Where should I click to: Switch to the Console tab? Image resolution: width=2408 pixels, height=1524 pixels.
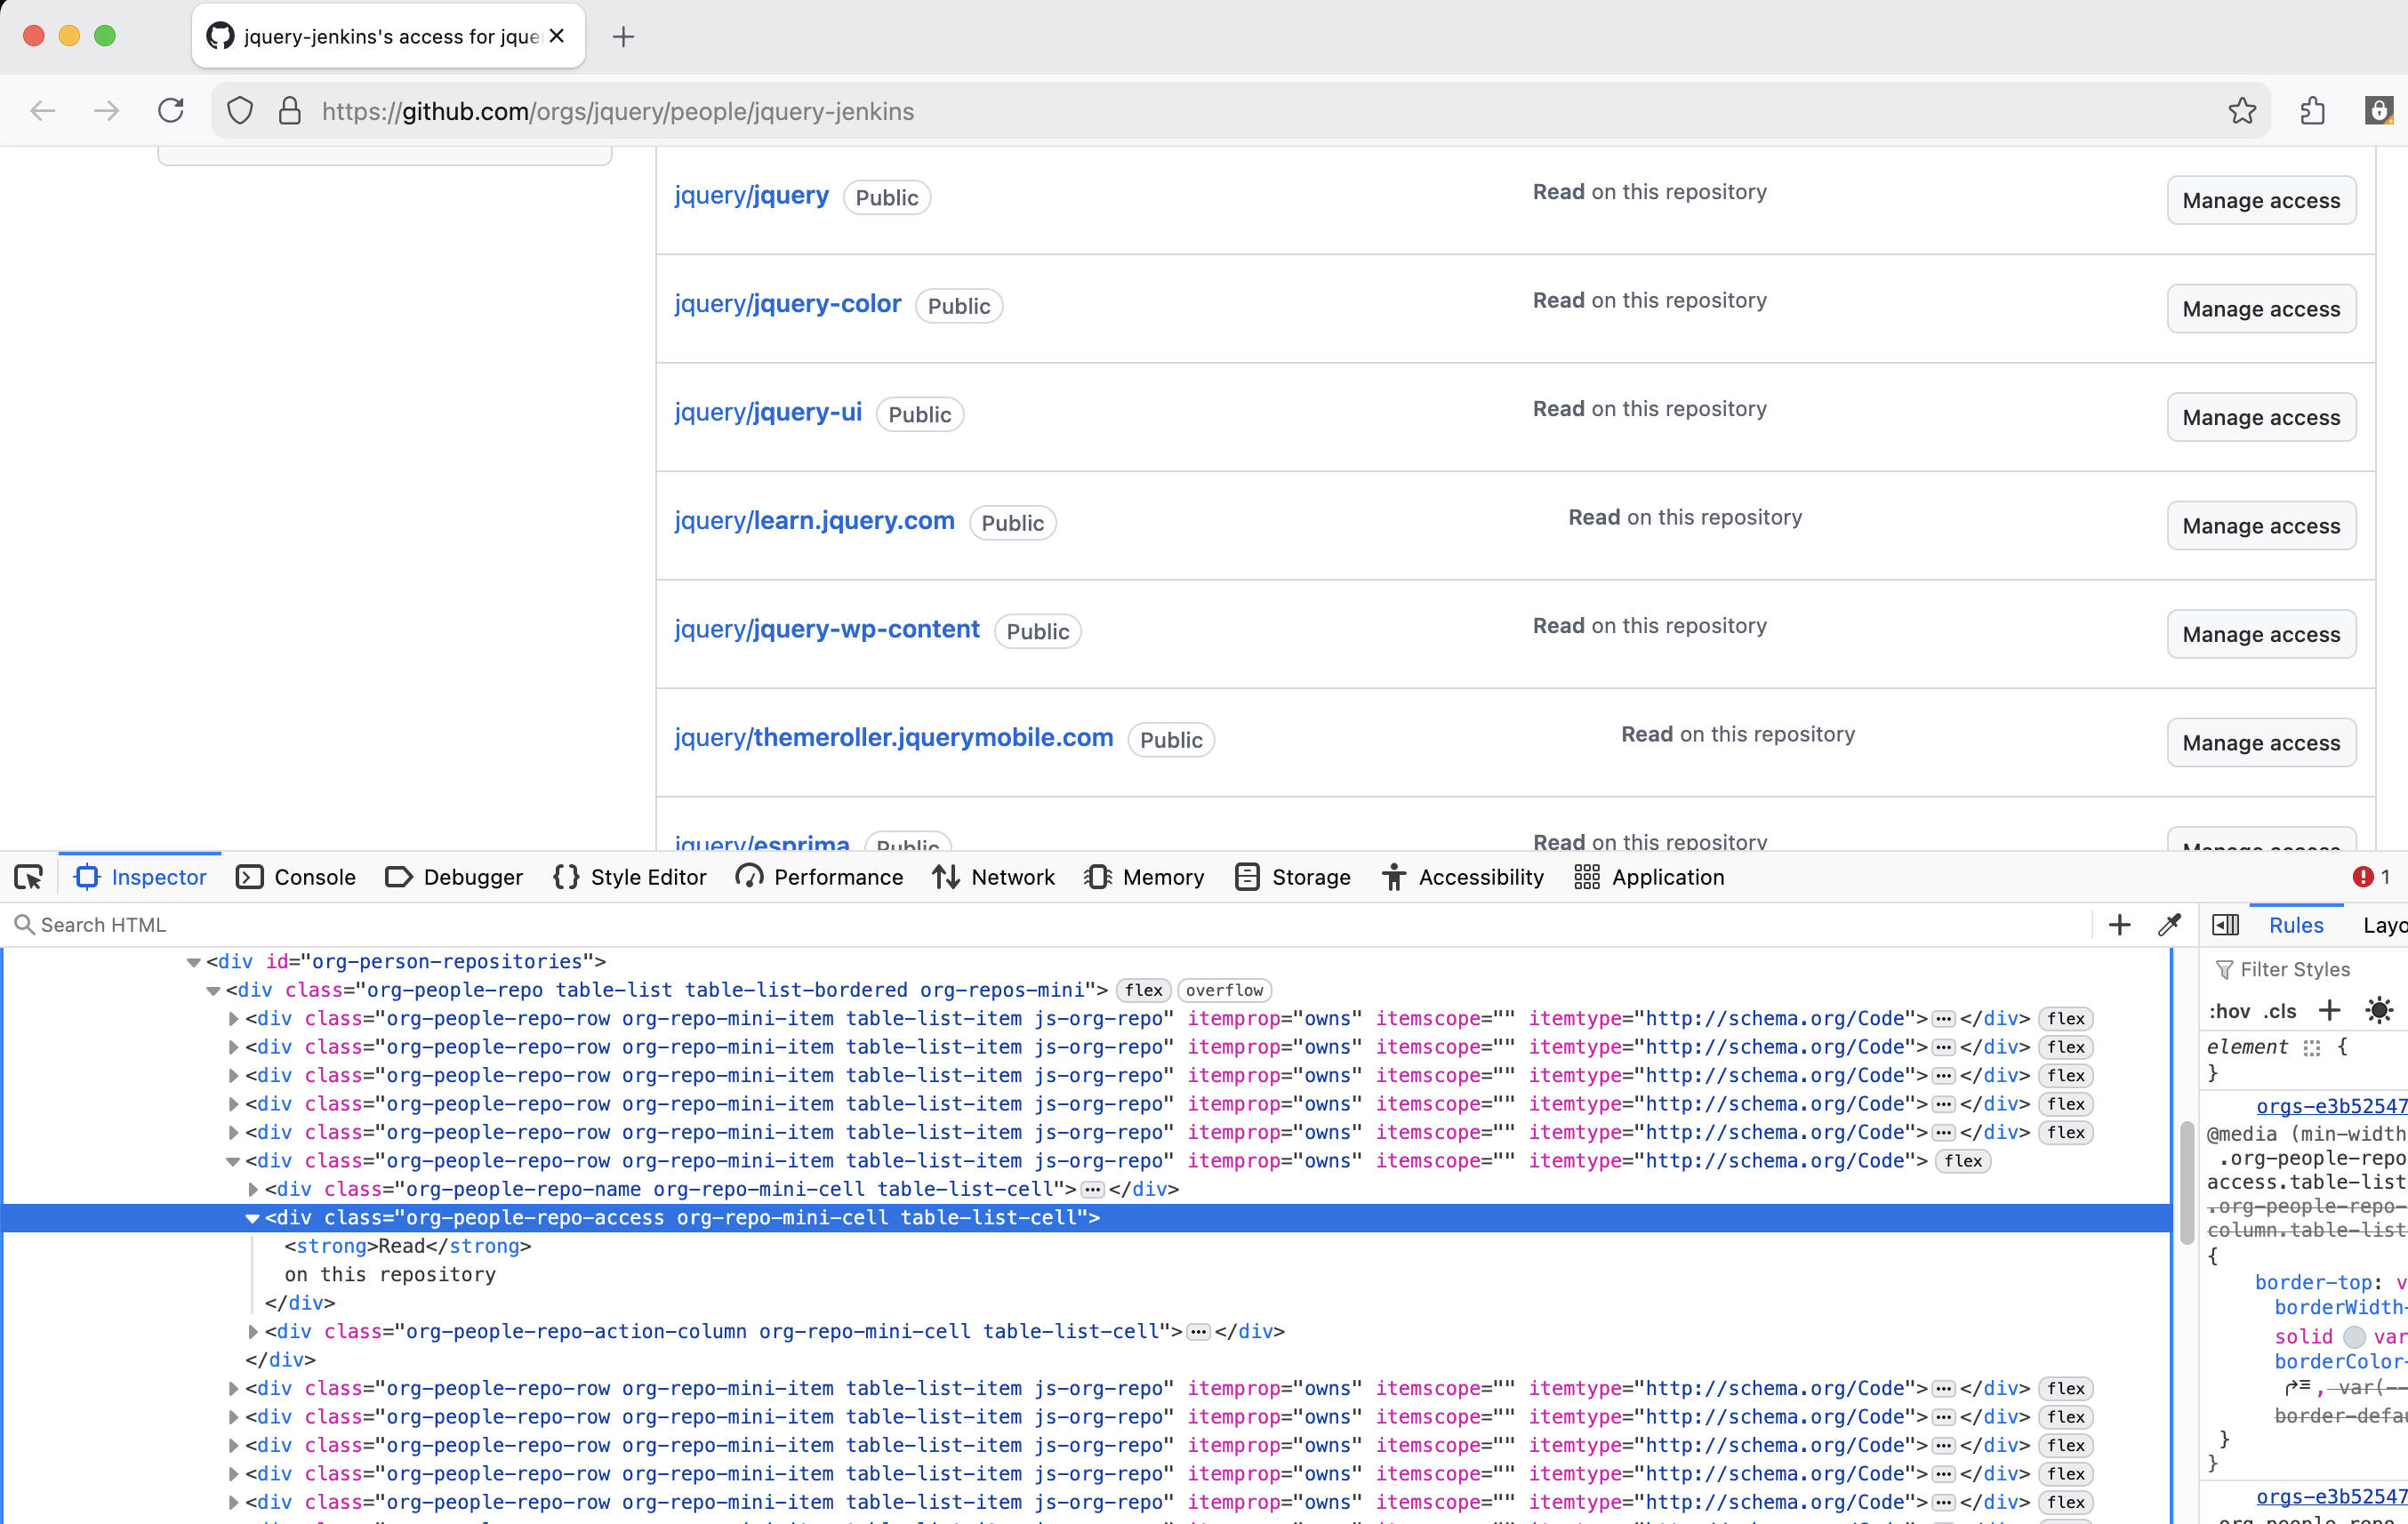(x=296, y=877)
